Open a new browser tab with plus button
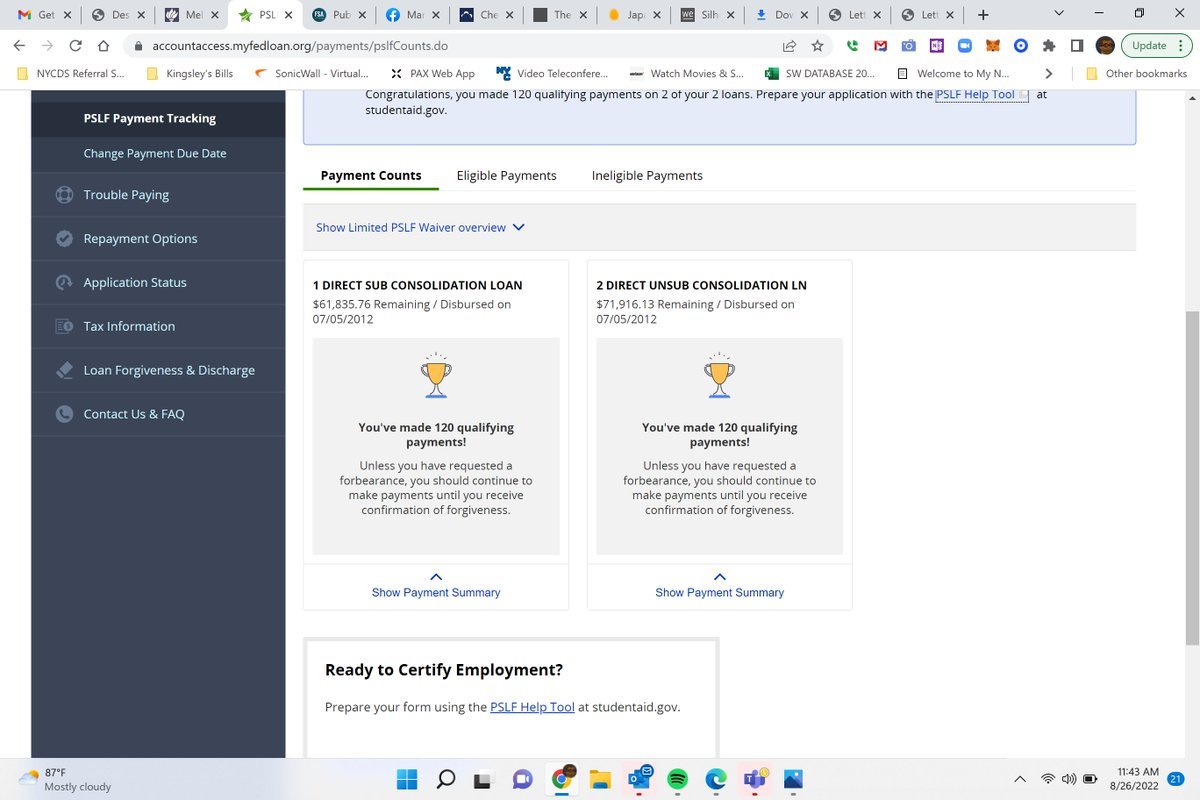Viewport: 1200px width, 800px height. pos(983,15)
